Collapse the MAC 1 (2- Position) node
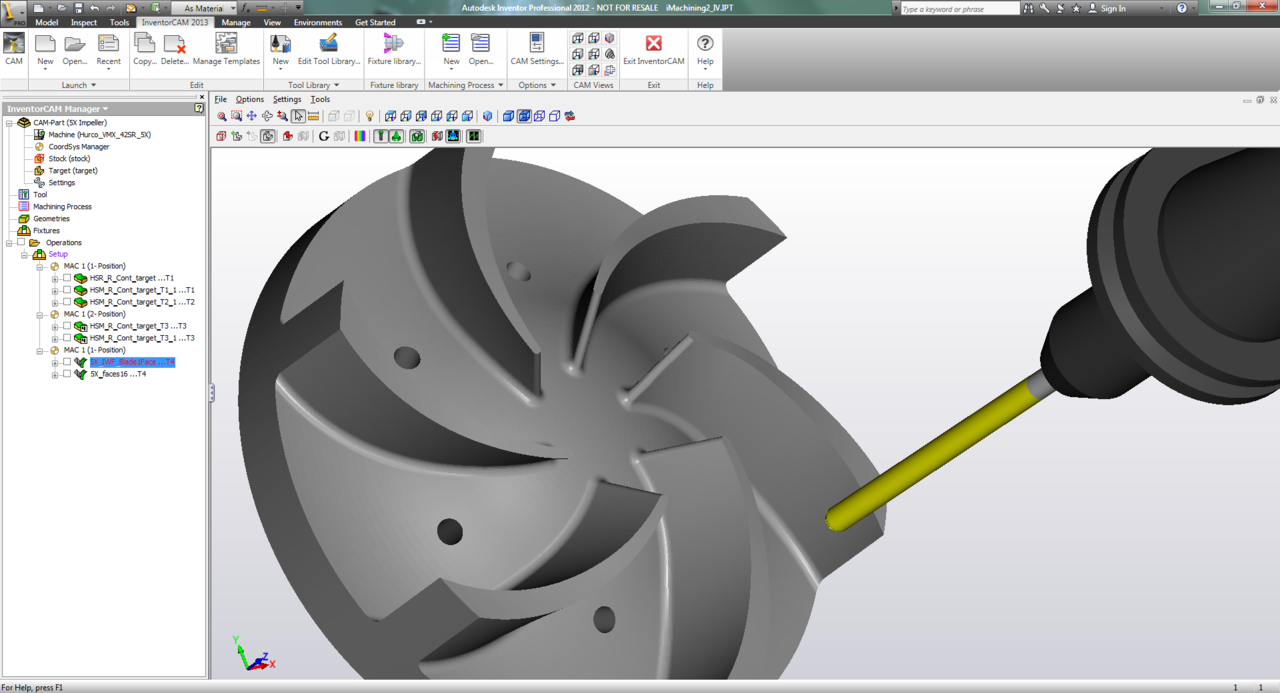The height and width of the screenshot is (693, 1280). [41, 315]
